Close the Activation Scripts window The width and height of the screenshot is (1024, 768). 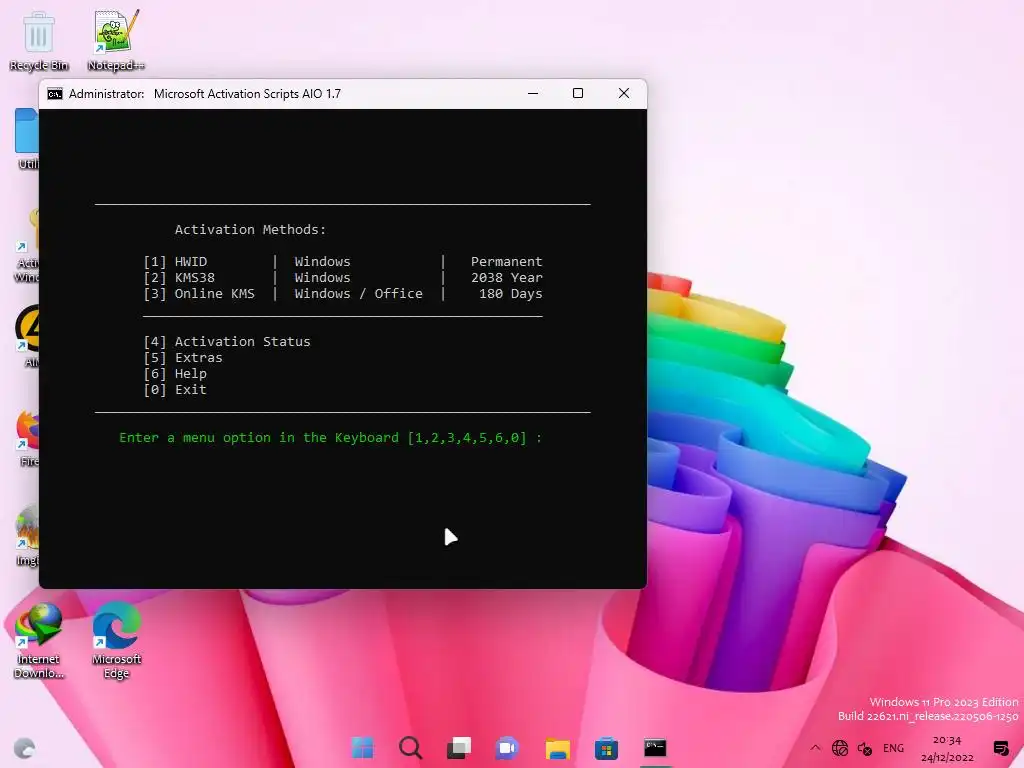pyautogui.click(x=624, y=93)
